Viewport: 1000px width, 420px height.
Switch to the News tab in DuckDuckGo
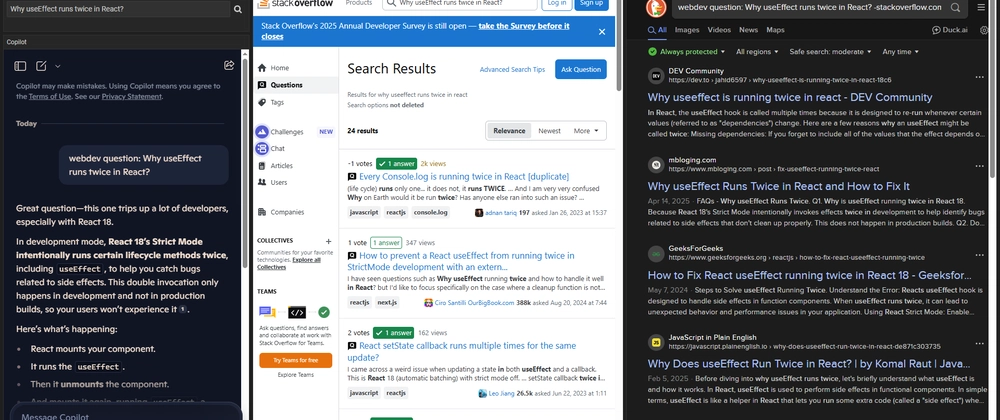748,30
